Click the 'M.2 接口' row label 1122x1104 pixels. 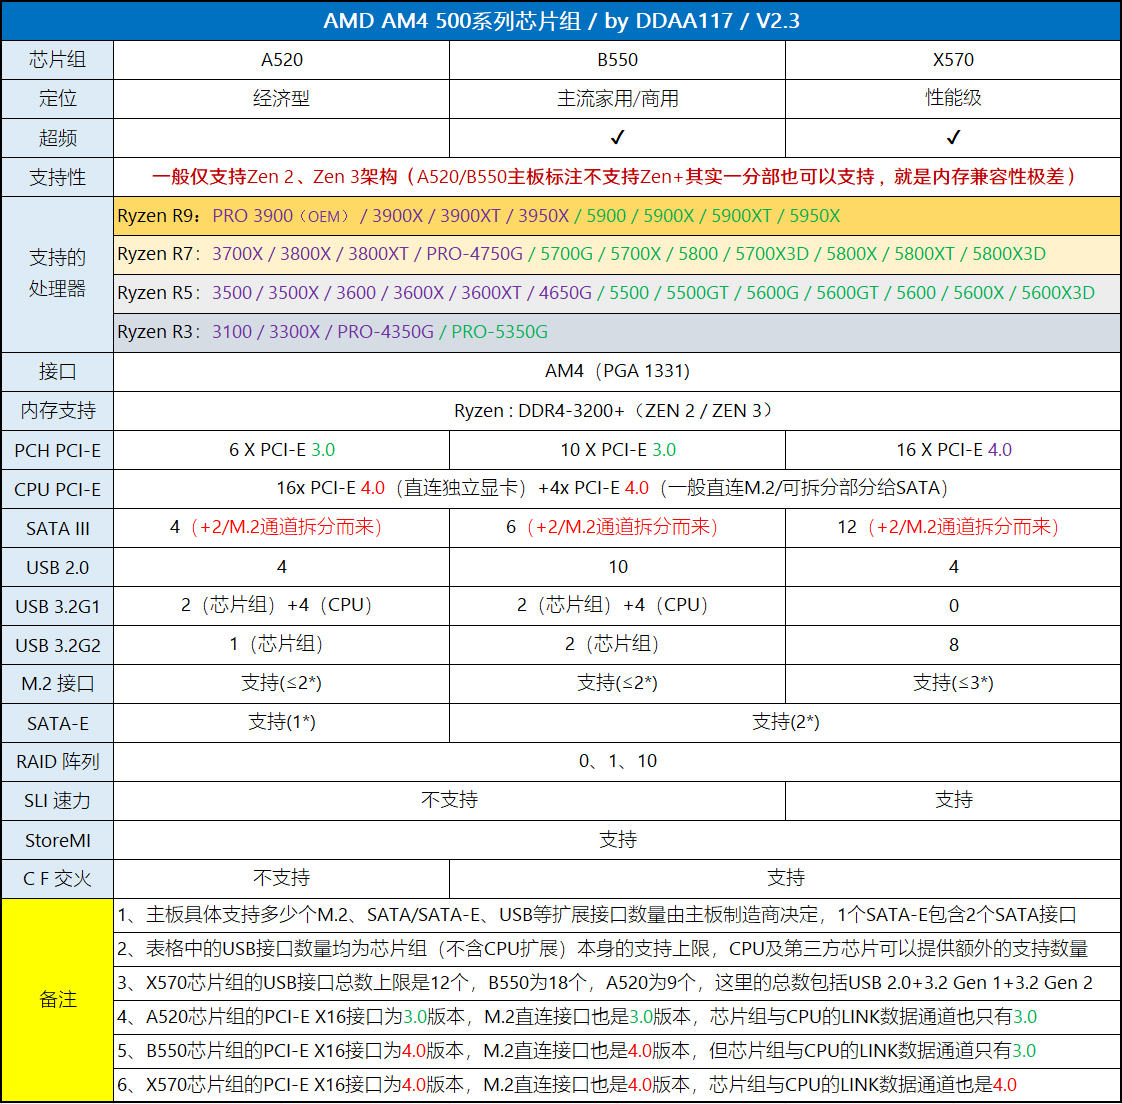tap(57, 684)
